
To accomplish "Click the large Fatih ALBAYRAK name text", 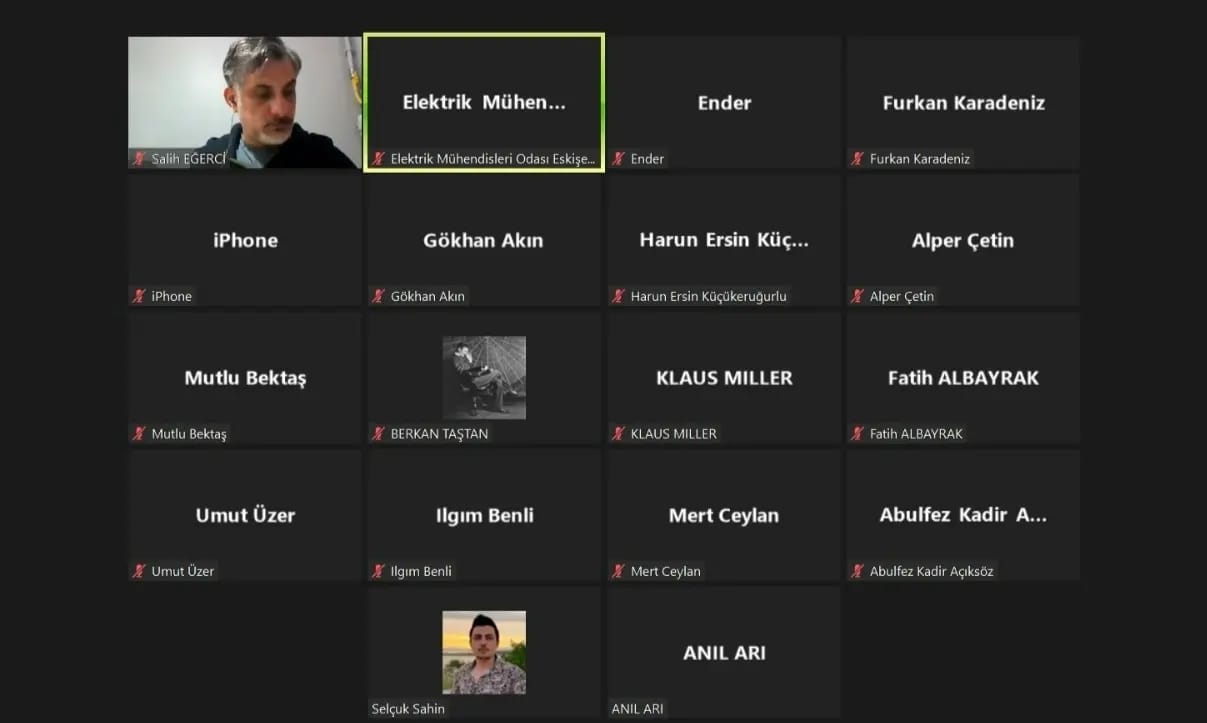I will click(x=963, y=378).
